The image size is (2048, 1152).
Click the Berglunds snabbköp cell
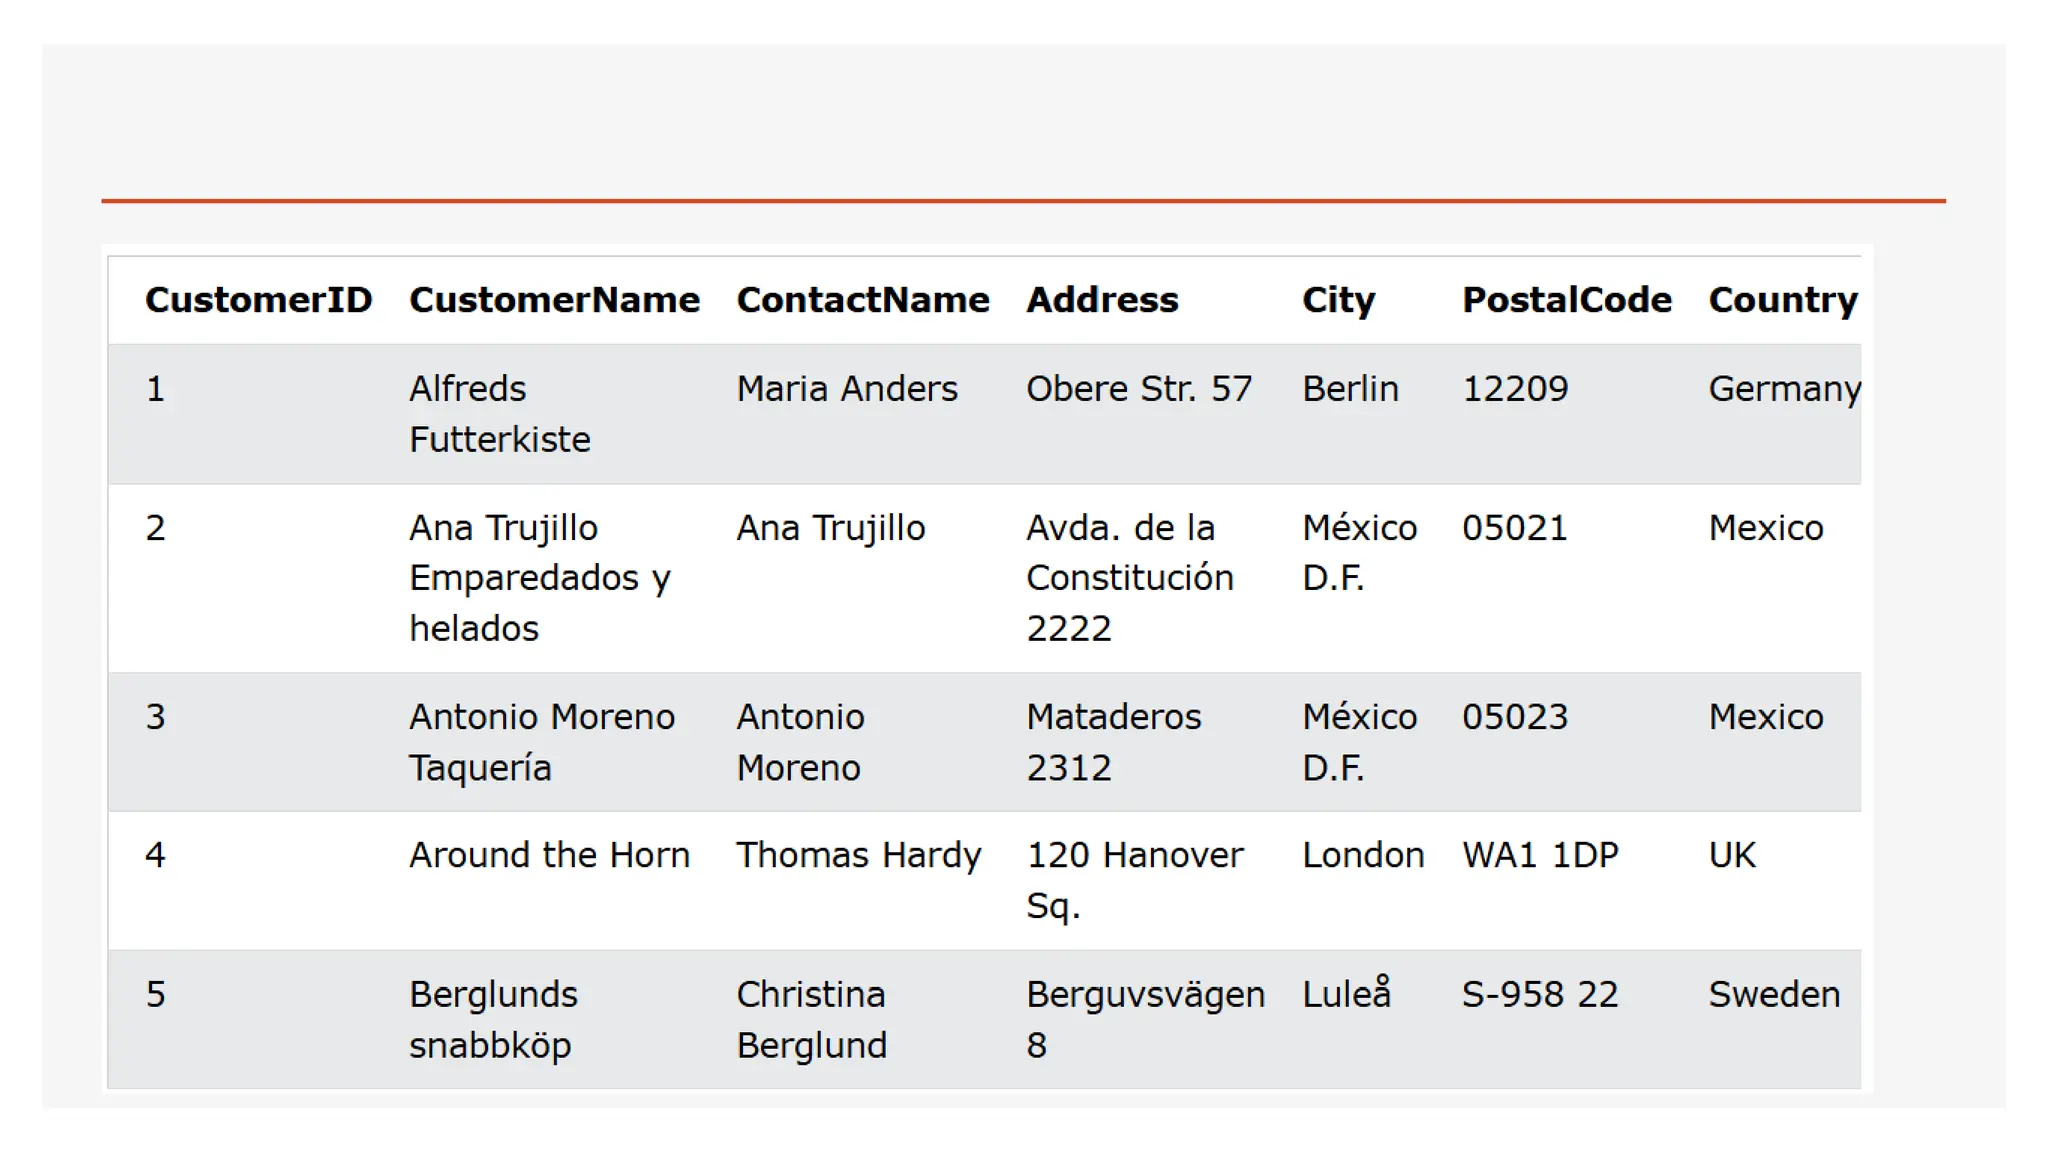[493, 1019]
